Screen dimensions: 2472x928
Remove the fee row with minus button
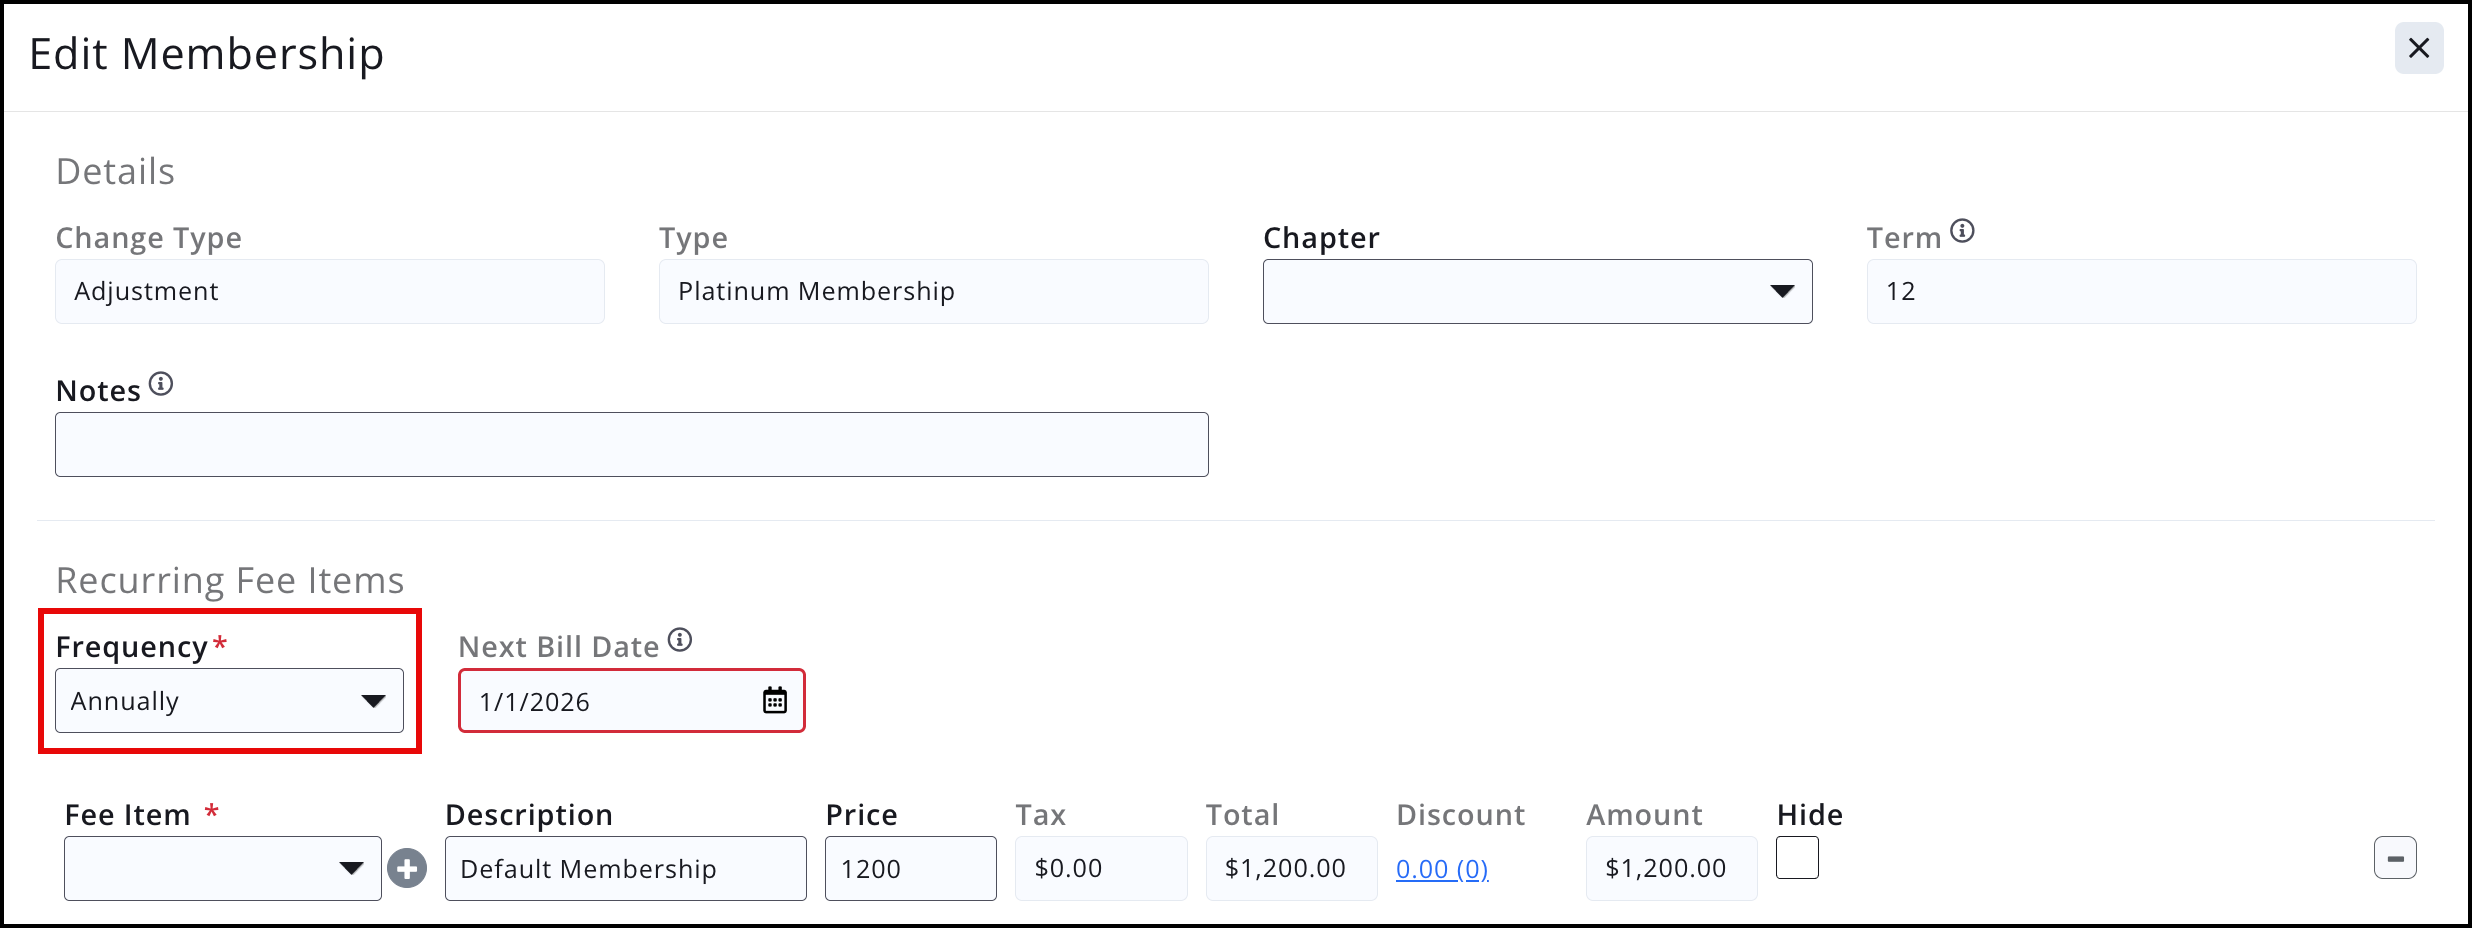pyautogui.click(x=2395, y=858)
